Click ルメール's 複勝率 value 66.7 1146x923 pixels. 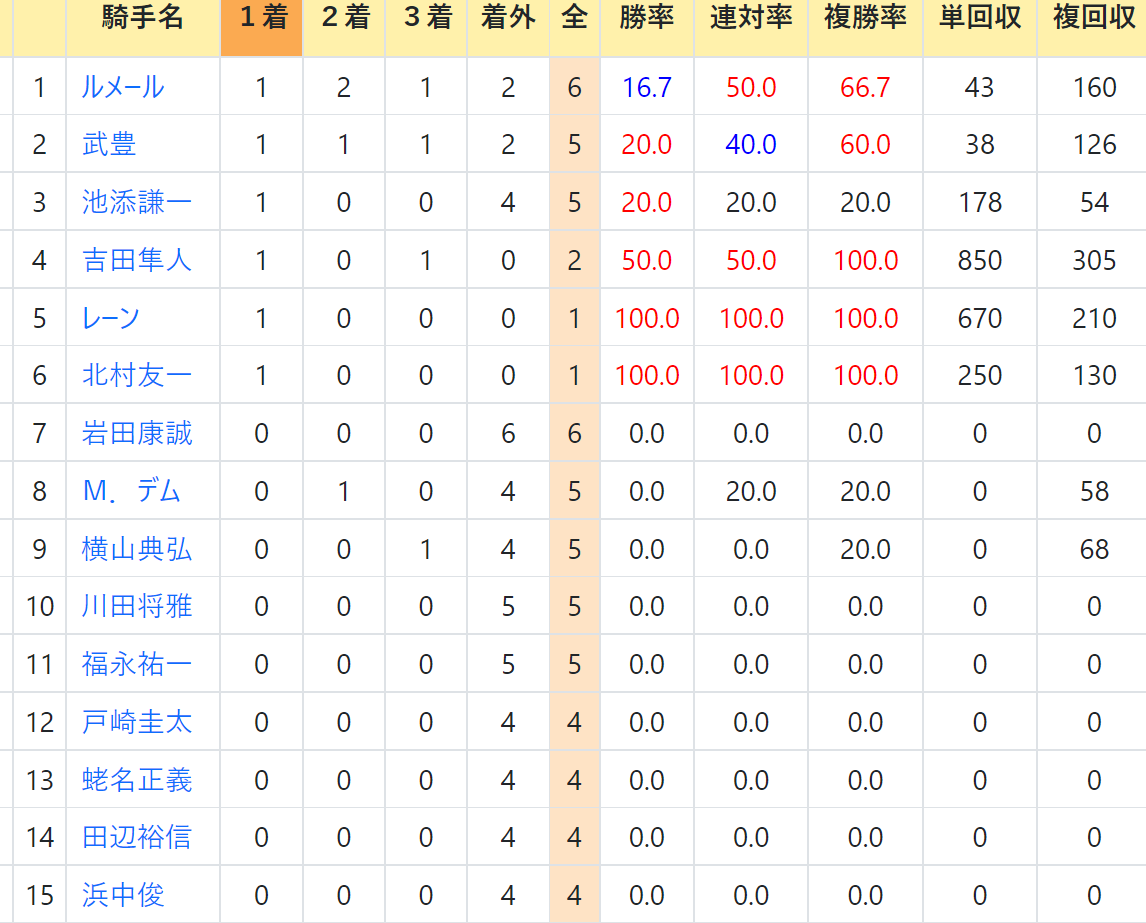[x=865, y=88]
